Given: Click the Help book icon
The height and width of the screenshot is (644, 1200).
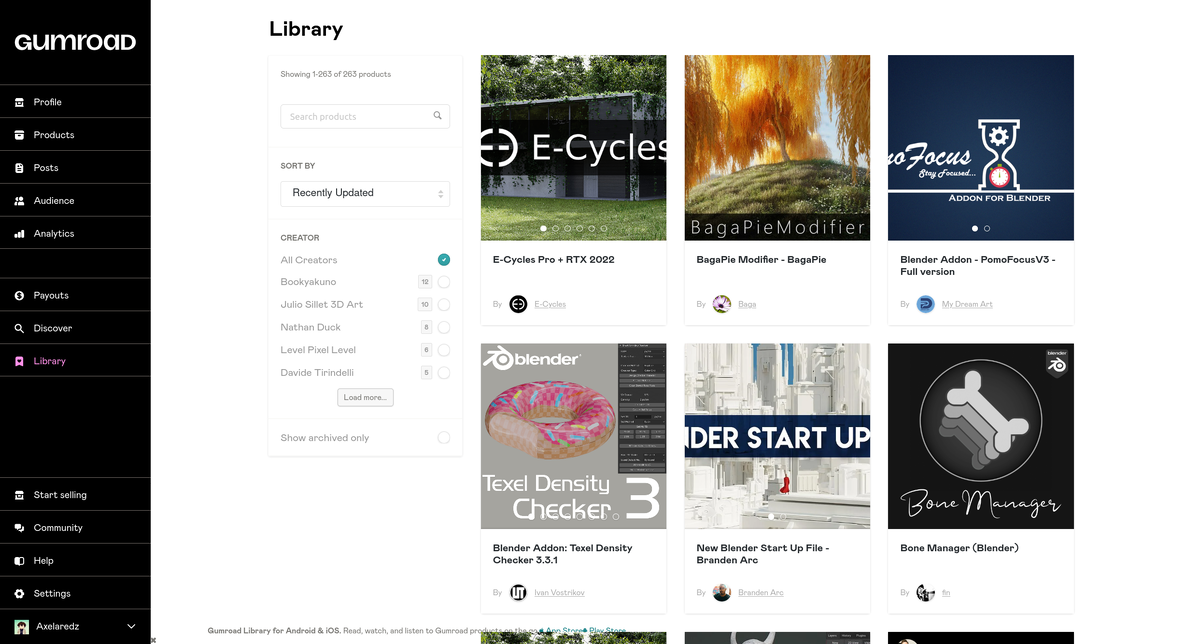Looking at the screenshot, I should pyautogui.click(x=19, y=561).
